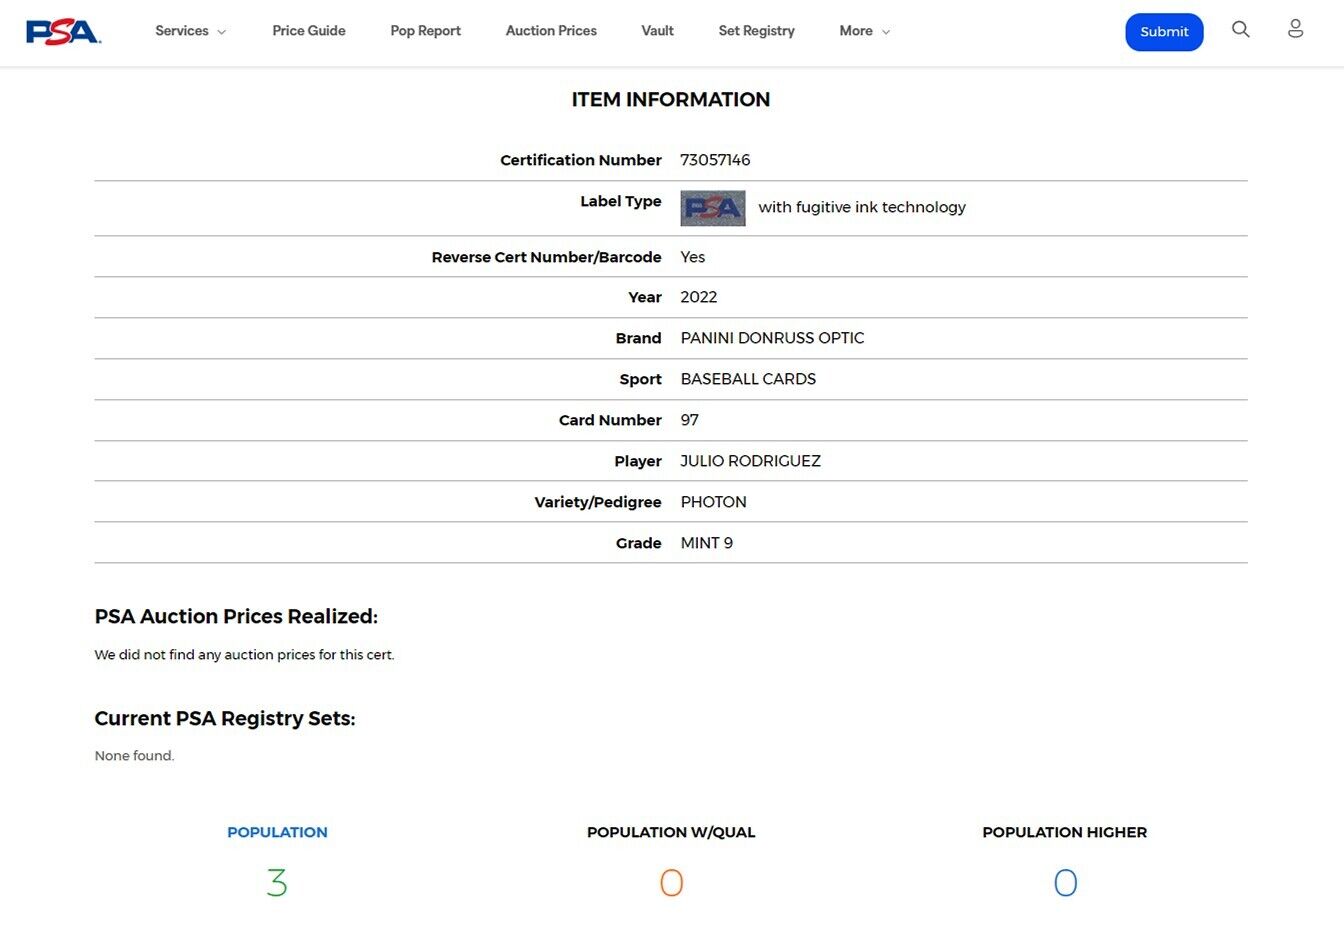The height and width of the screenshot is (930, 1344).
Task: Navigate to the Vault page
Action: pyautogui.click(x=657, y=31)
